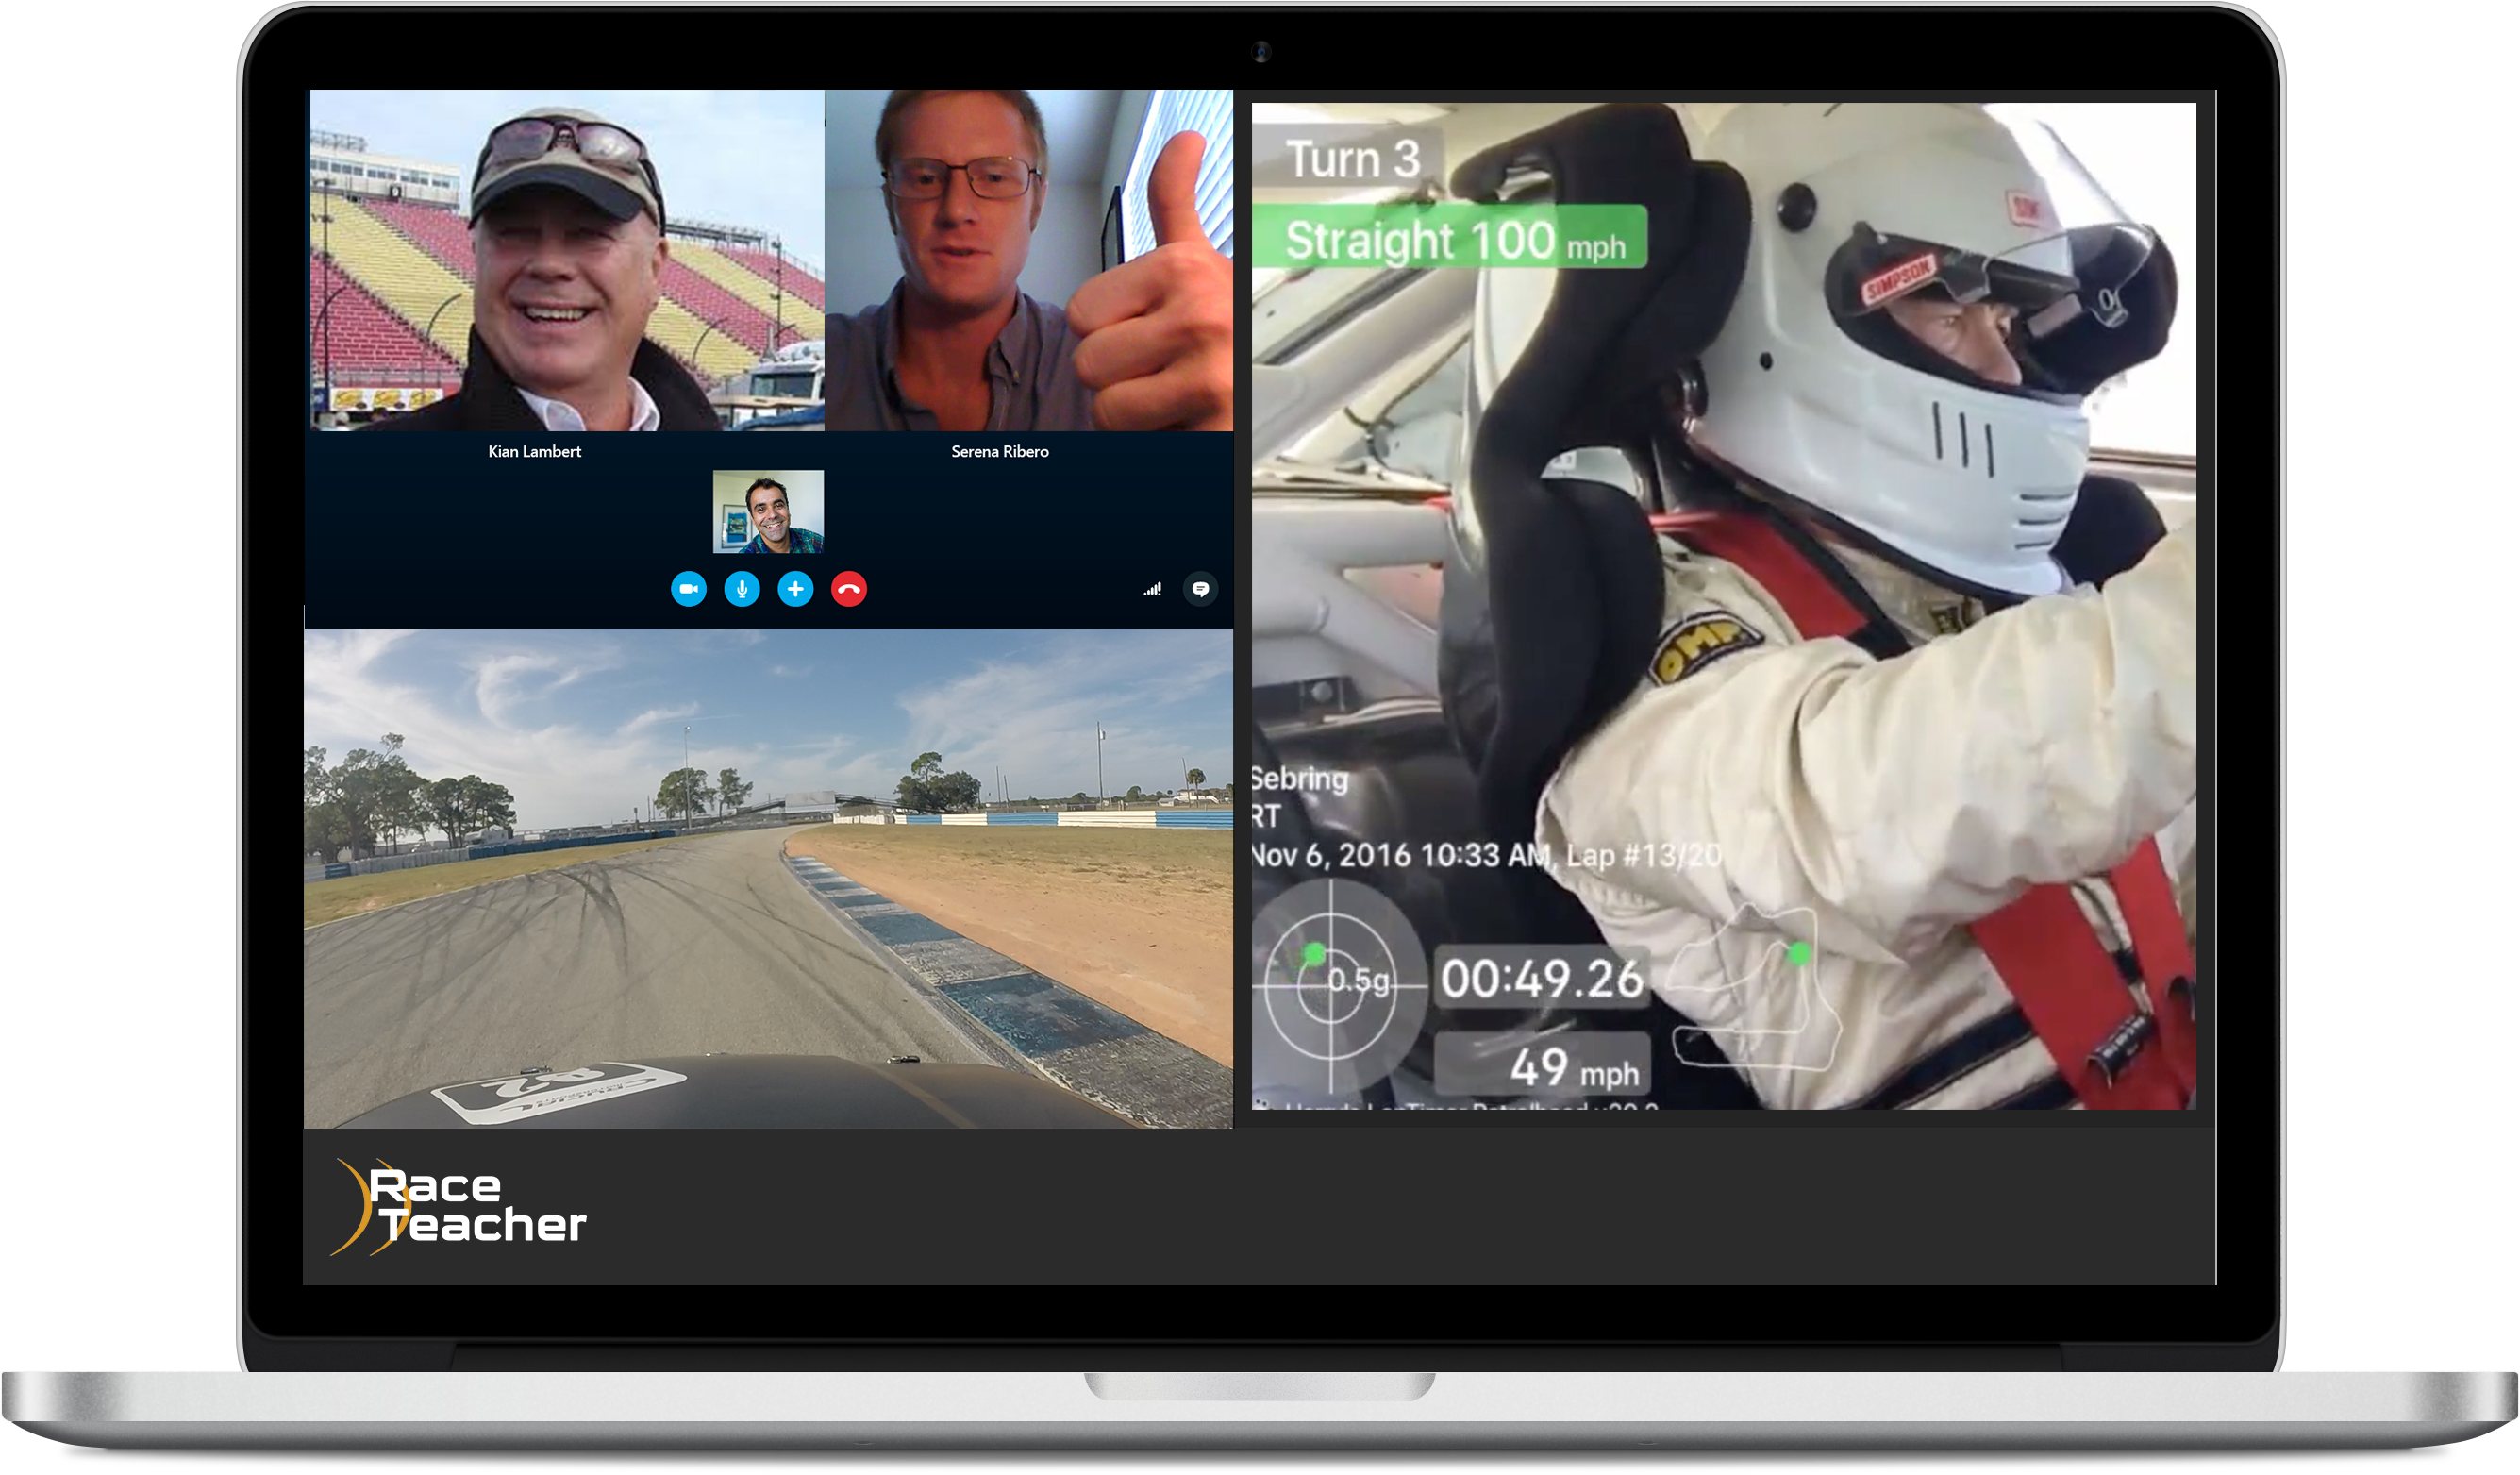Check call quality signal bars icon
Screen dimensions: 2520x1475
tap(1152, 589)
